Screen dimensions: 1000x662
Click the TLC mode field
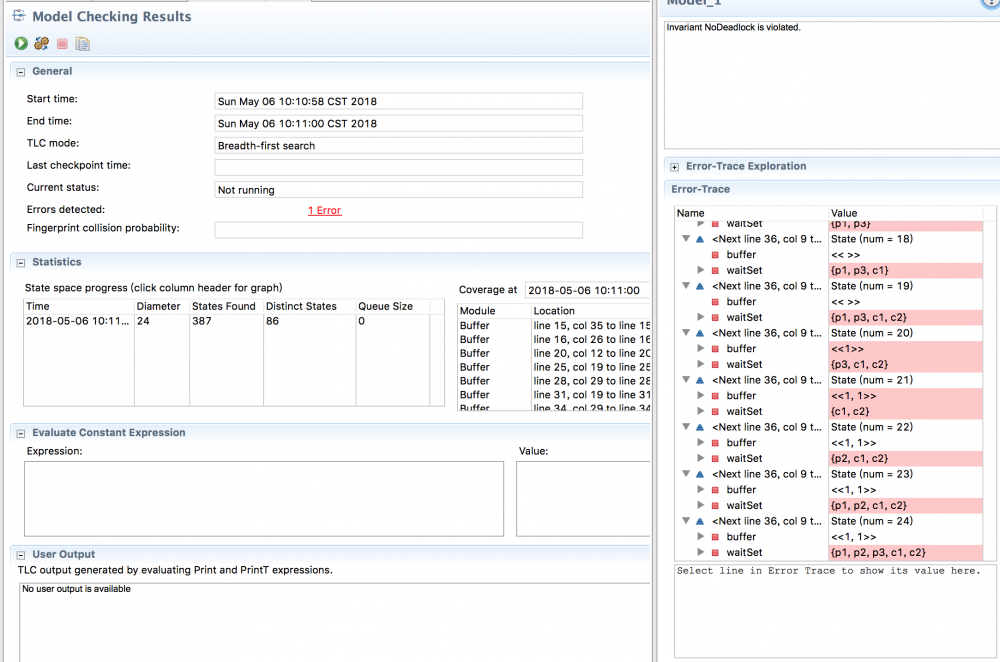click(399, 146)
